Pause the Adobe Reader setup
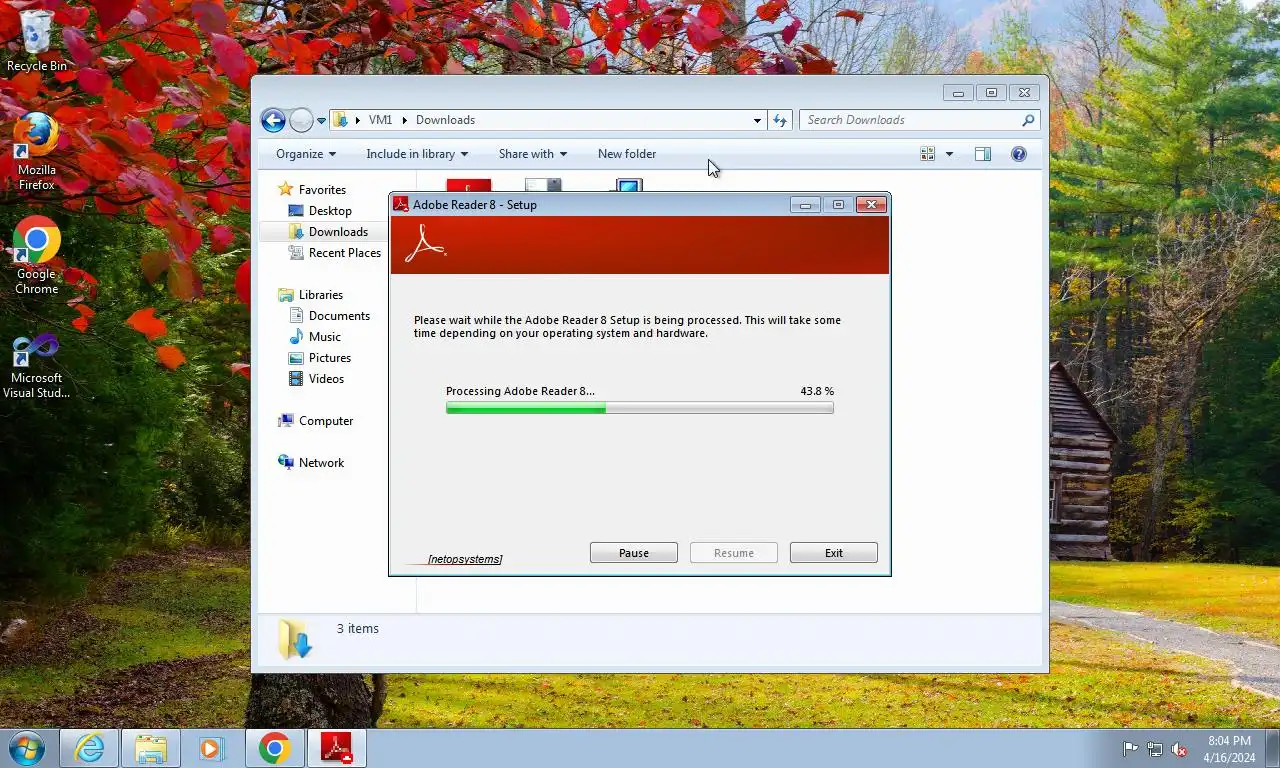The width and height of the screenshot is (1280, 768). coord(634,553)
